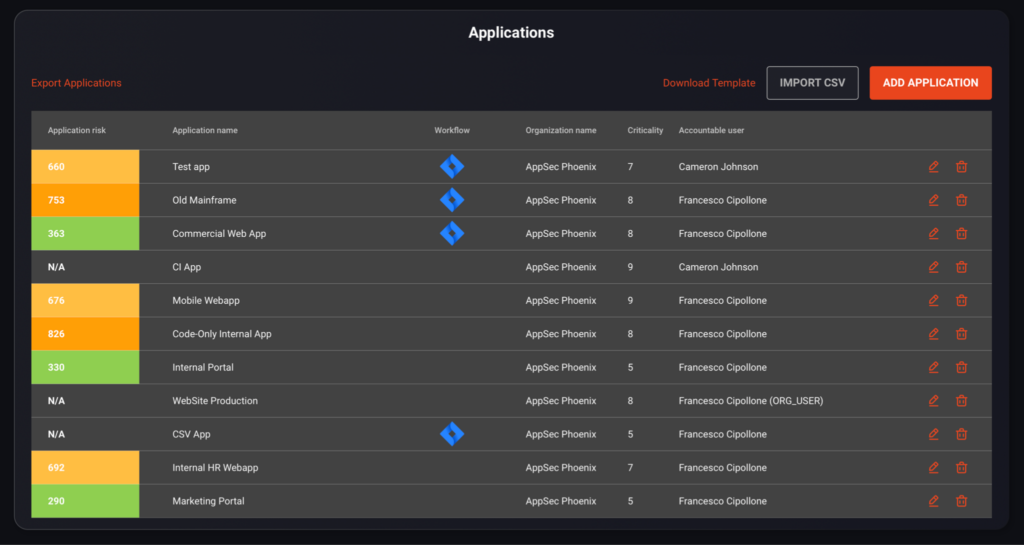Viewport: 1024px width, 545px height.
Task: Click the Mobile Webapp name
Action: pos(206,300)
